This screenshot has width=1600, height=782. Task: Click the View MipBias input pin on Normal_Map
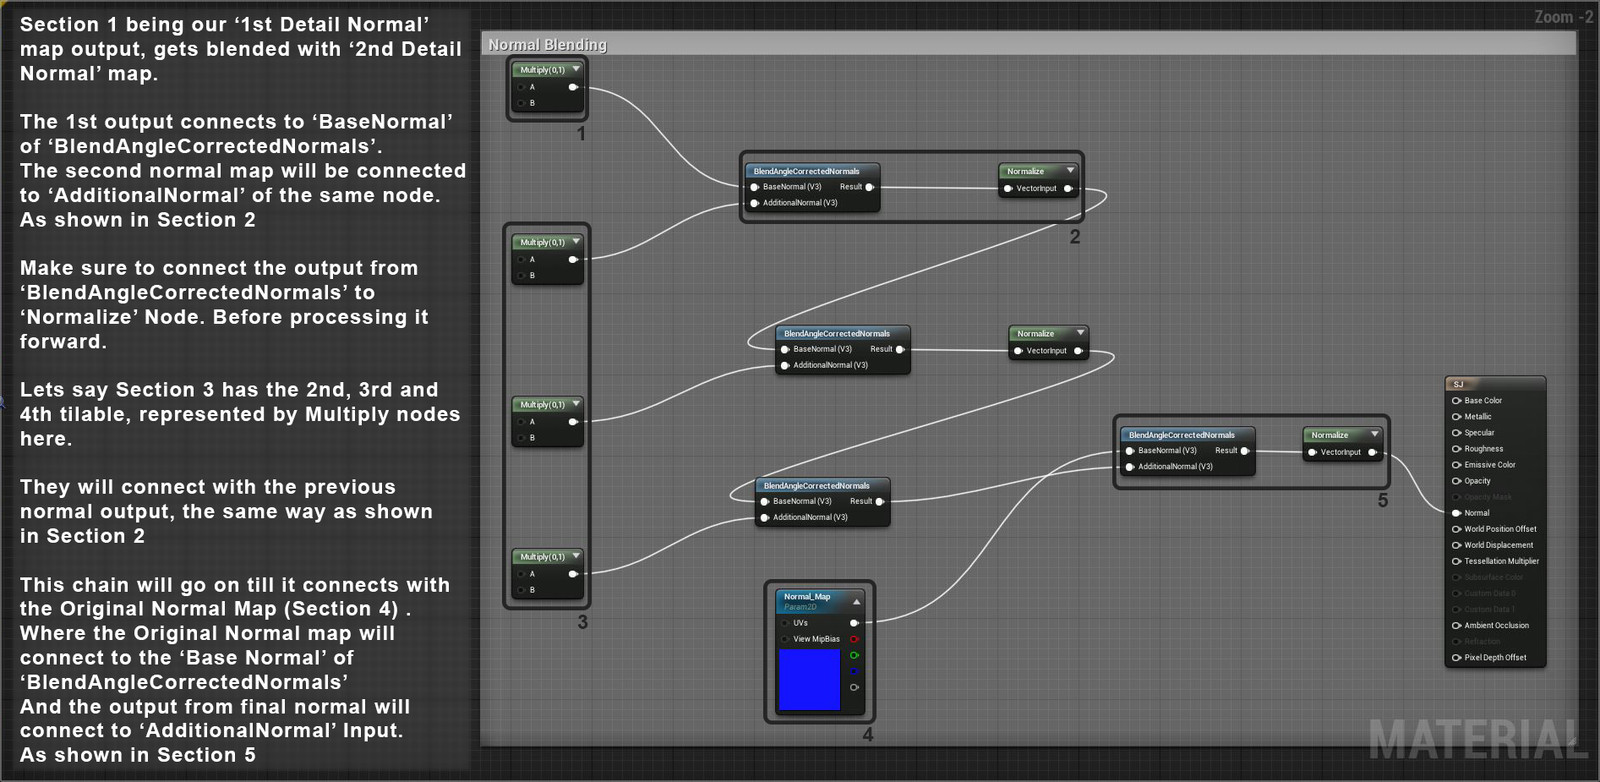pos(785,639)
